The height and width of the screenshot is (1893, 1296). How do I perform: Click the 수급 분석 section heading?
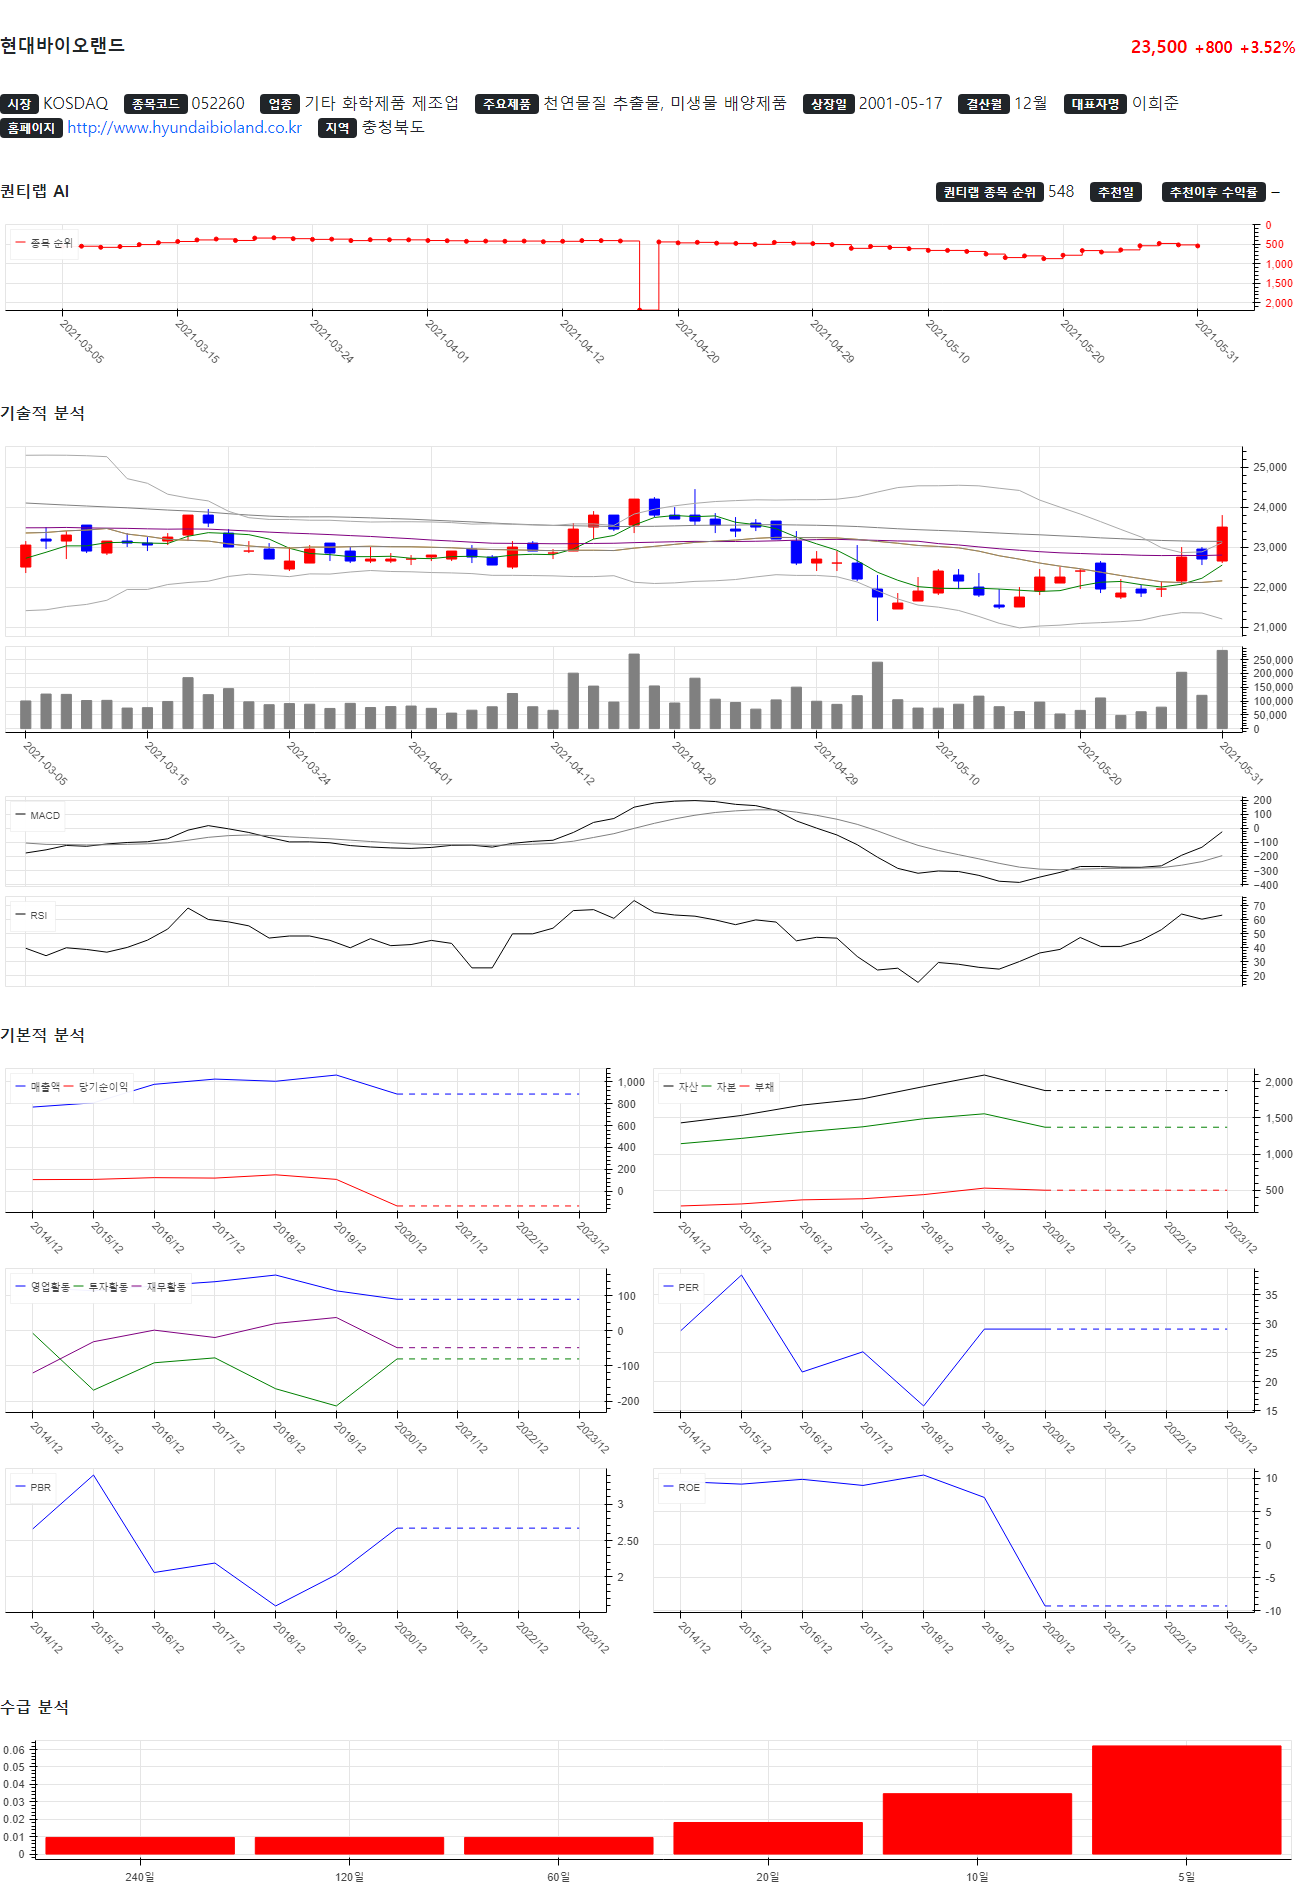point(34,1707)
